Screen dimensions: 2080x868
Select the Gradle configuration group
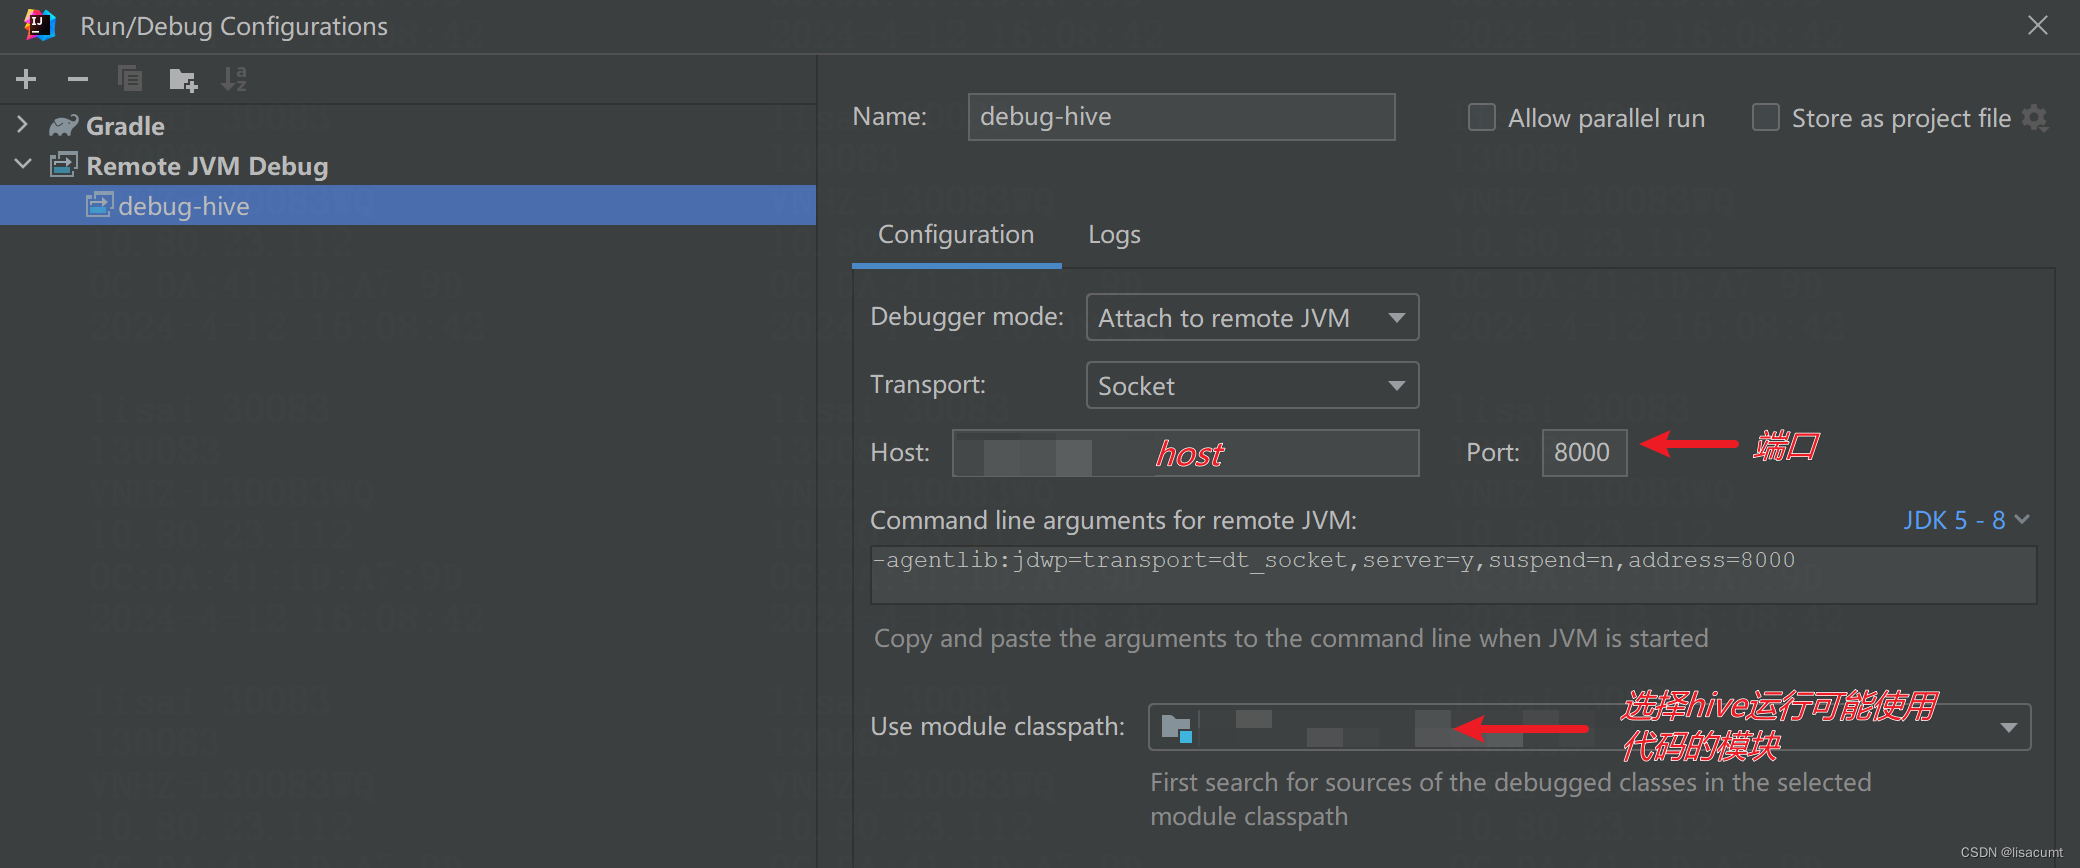coord(125,126)
